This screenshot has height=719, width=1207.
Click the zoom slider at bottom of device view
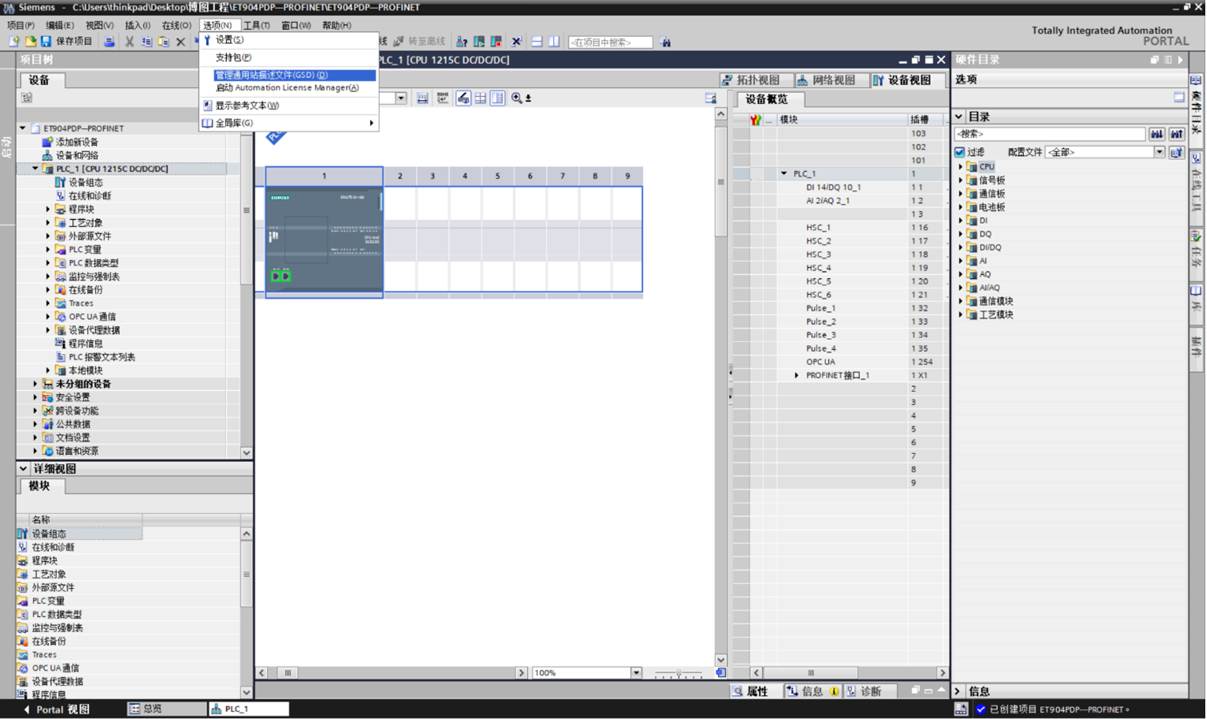click(678, 673)
